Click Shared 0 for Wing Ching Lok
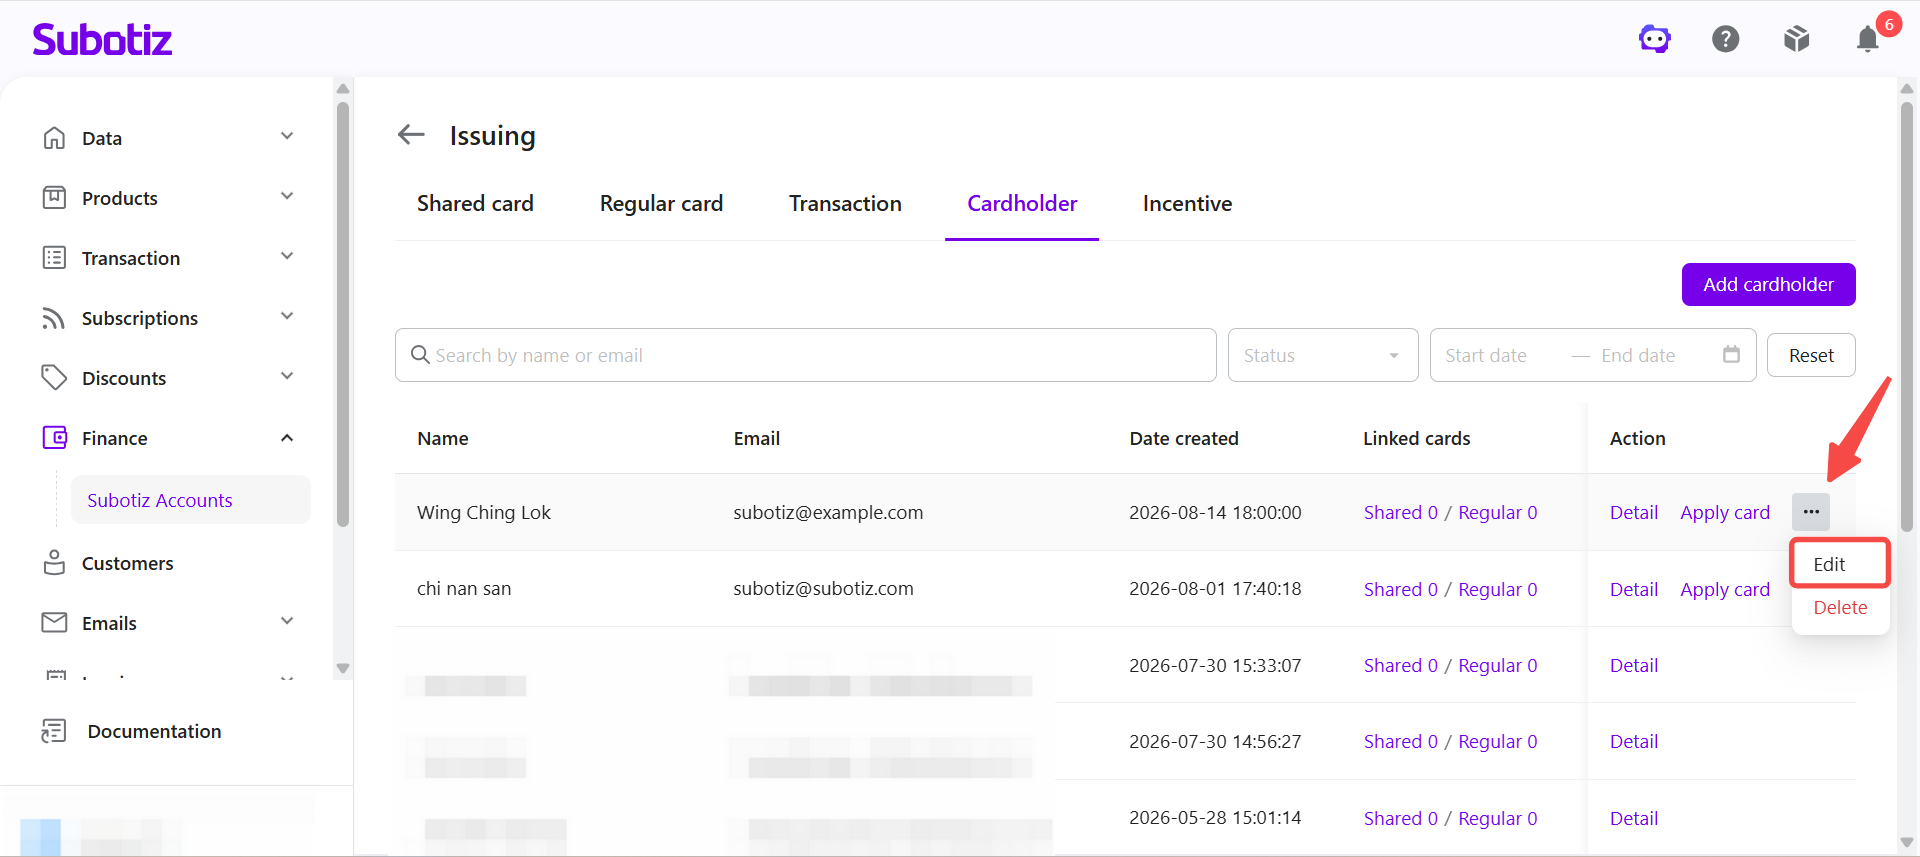Viewport: 1920px width, 857px height. point(1401,512)
